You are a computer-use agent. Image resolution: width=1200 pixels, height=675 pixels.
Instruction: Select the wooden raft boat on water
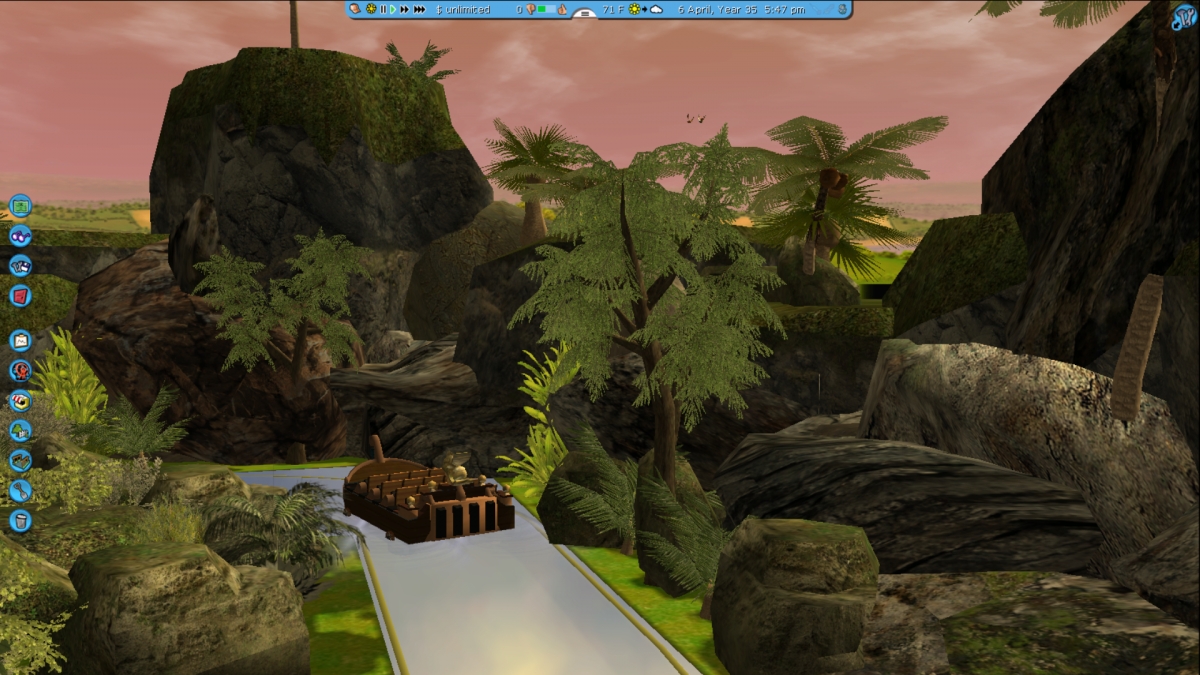[429, 498]
